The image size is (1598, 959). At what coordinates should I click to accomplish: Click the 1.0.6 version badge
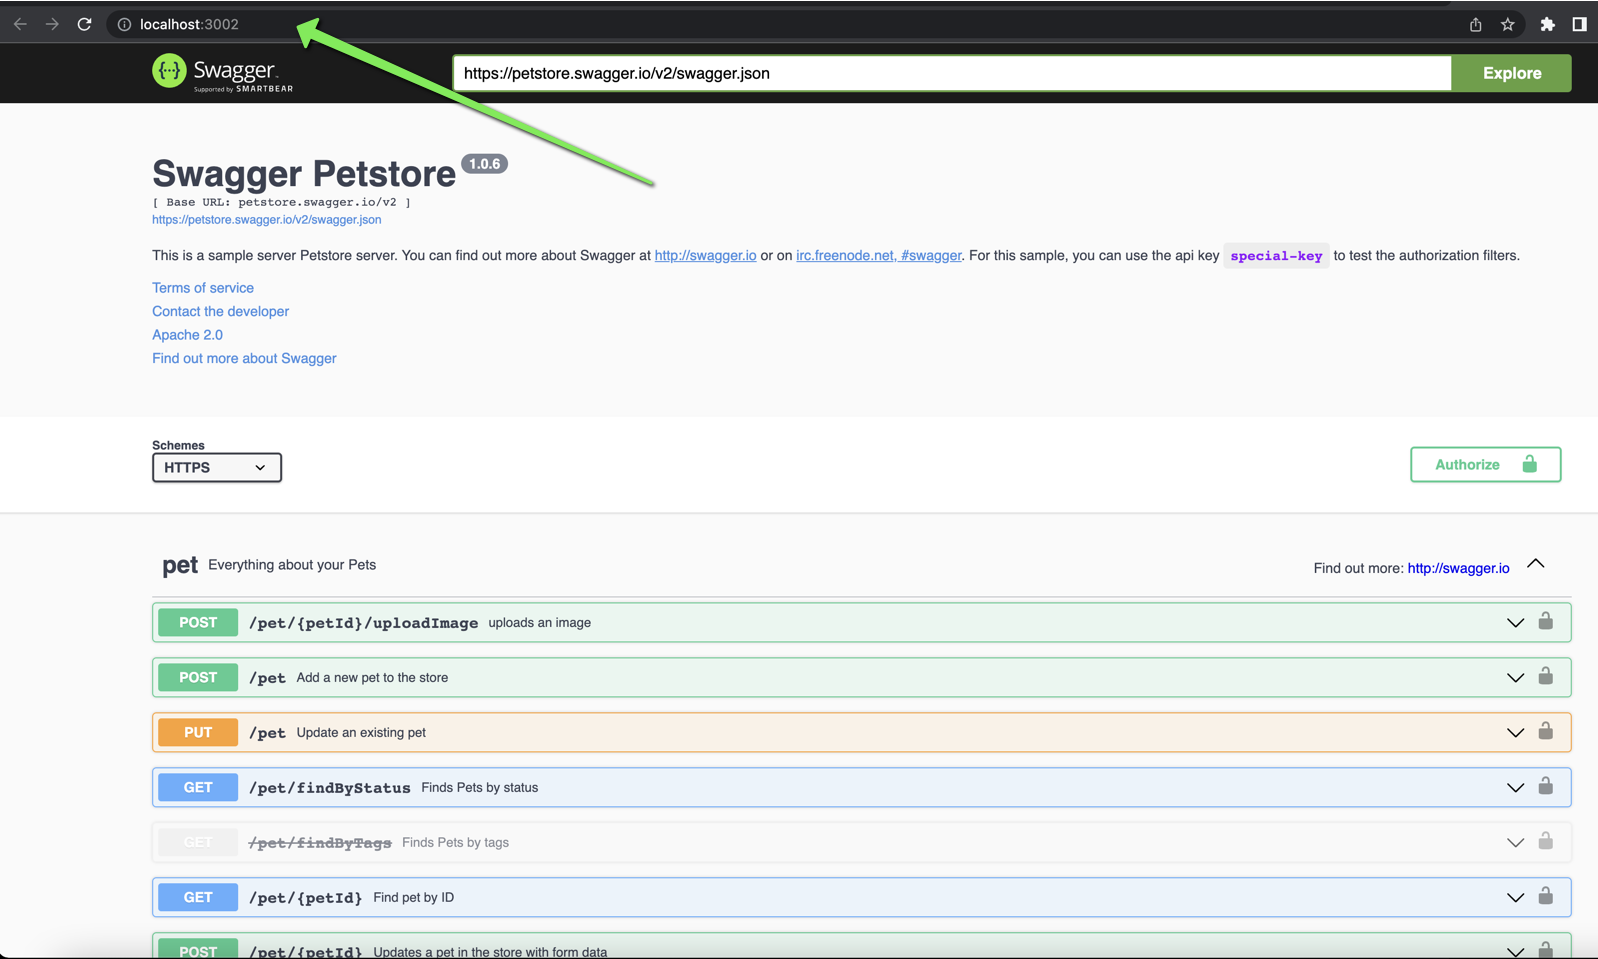click(484, 164)
